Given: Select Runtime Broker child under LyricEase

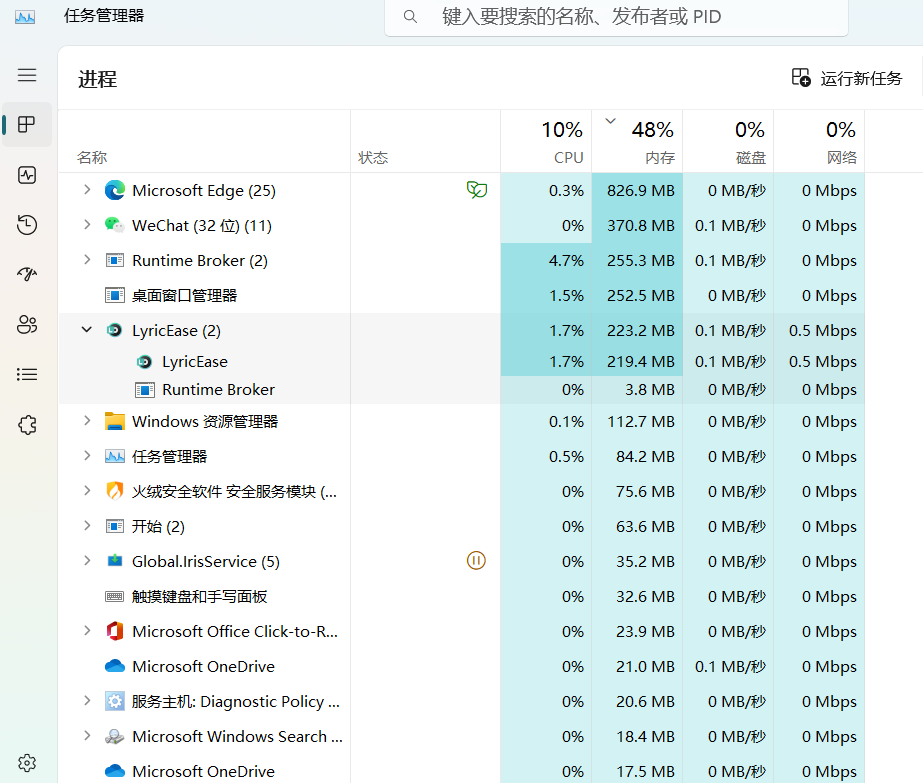Looking at the screenshot, I should coord(462,390).
